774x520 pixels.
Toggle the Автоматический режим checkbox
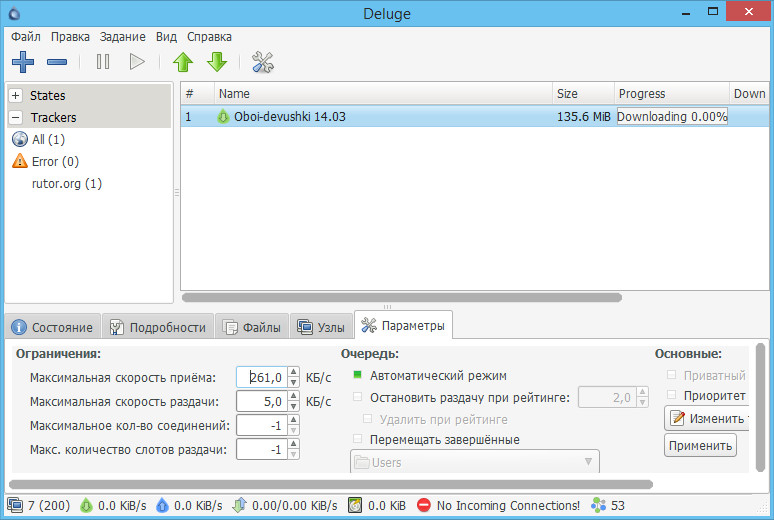point(357,376)
